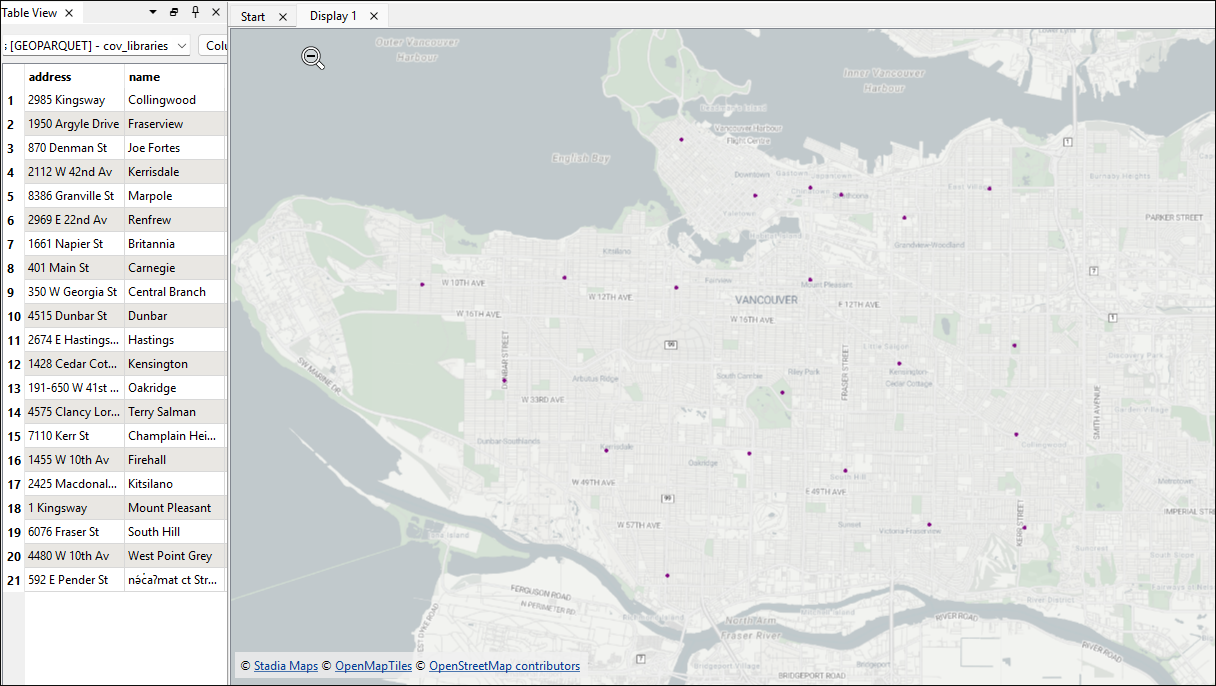Screen dimensions: 1216x686
Task: Close the Start tab
Action: (x=282, y=17)
